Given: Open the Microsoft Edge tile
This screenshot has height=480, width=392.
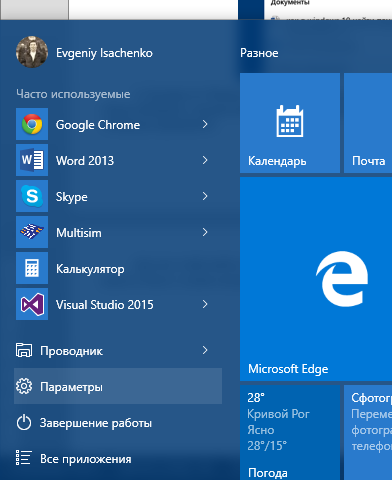Looking at the screenshot, I should (316, 279).
